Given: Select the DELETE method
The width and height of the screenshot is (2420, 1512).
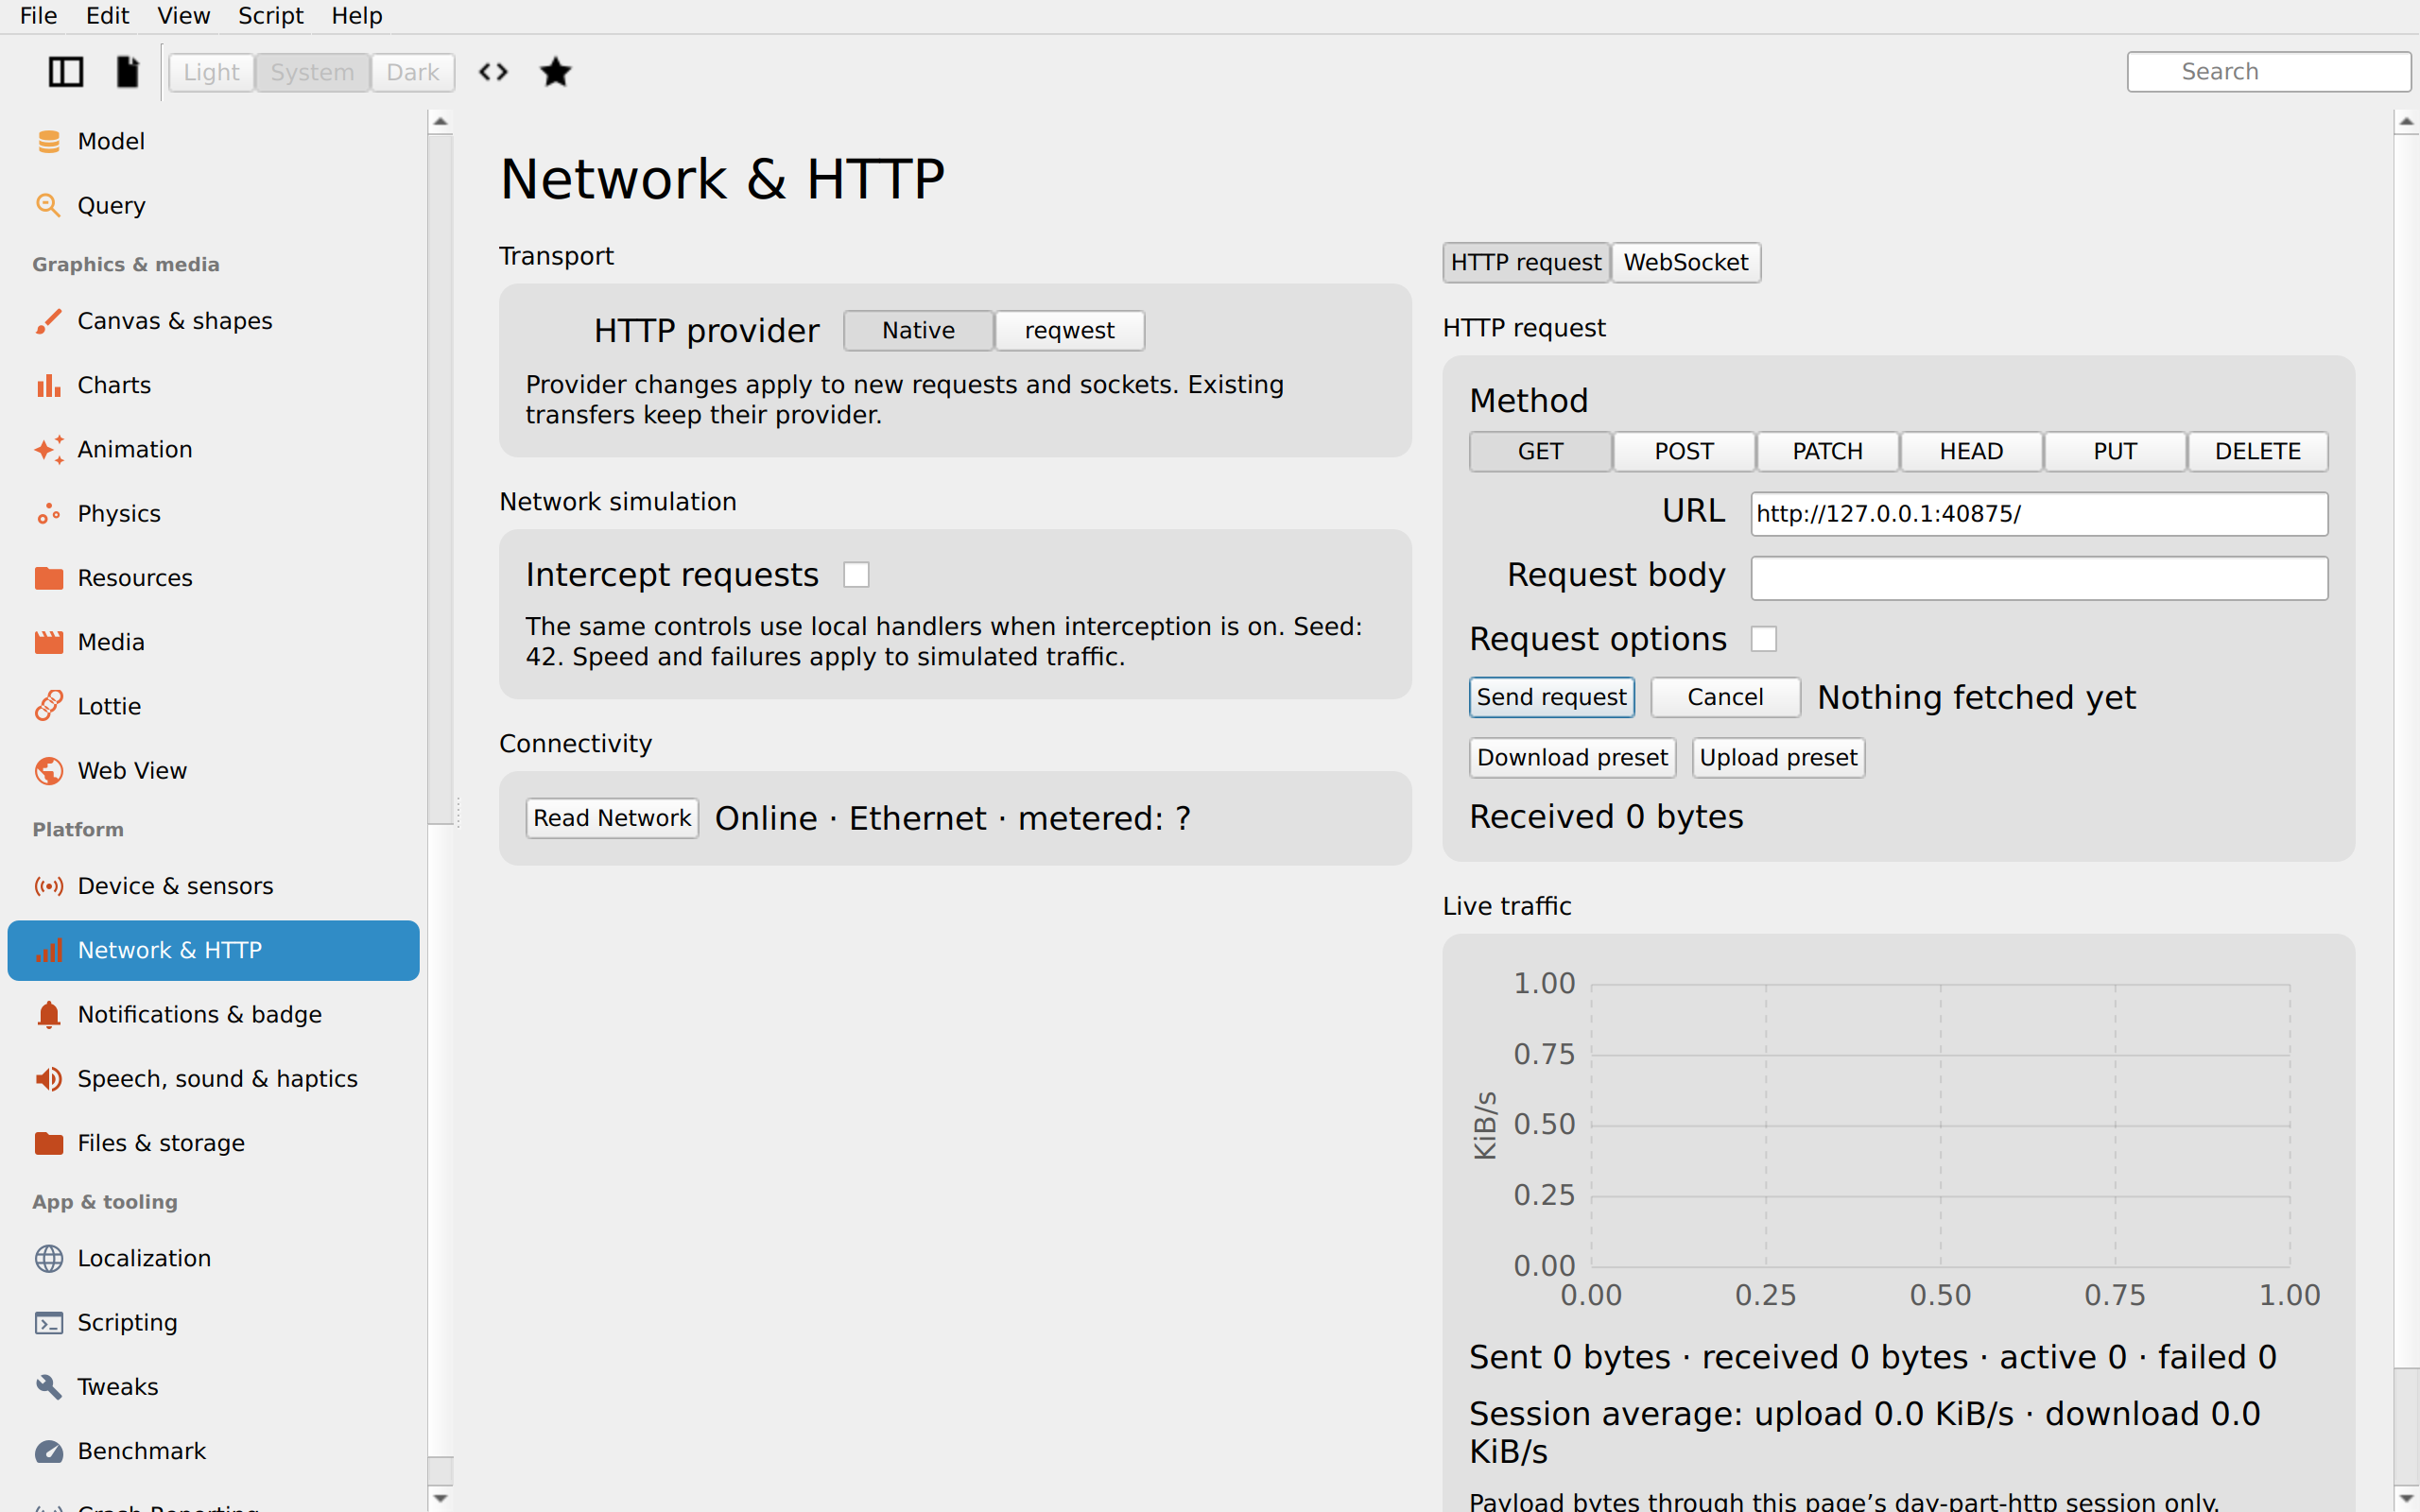Looking at the screenshot, I should pyautogui.click(x=2258, y=452).
